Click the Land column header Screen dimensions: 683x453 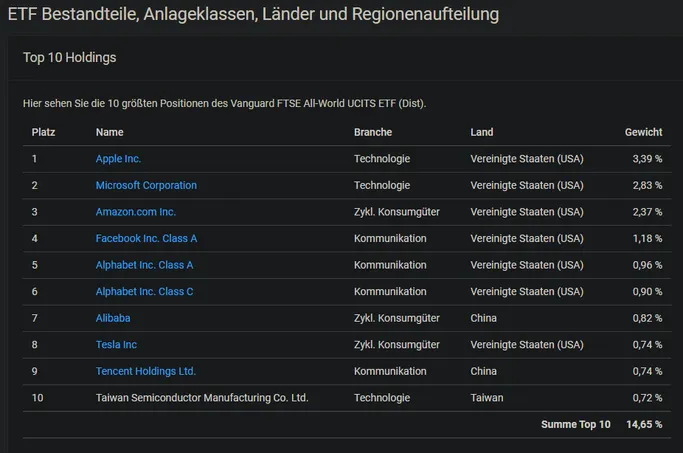[481, 132]
